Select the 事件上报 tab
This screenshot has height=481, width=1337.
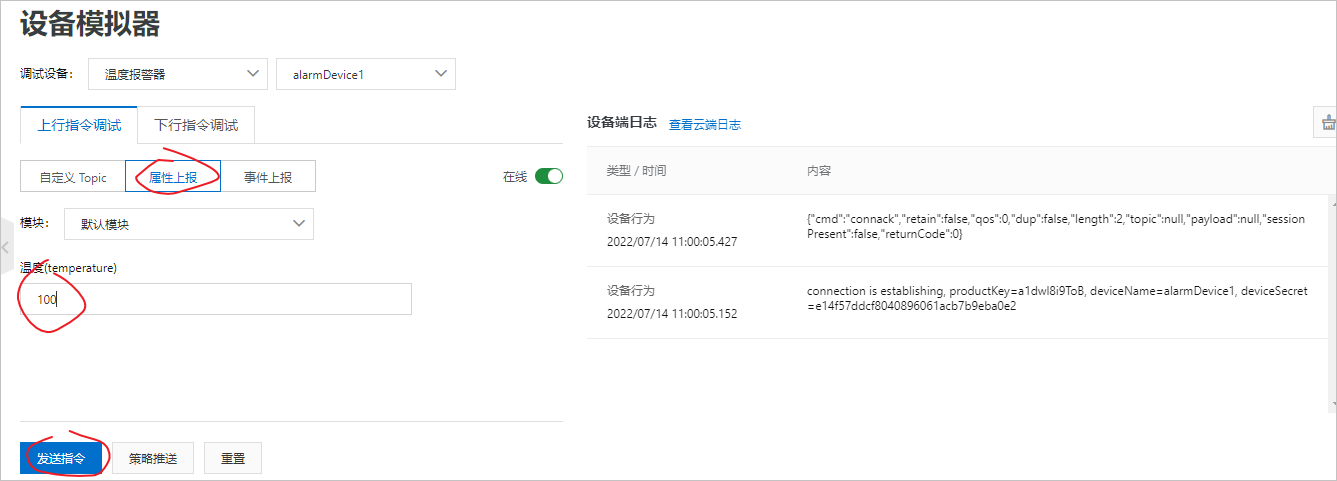[268, 176]
